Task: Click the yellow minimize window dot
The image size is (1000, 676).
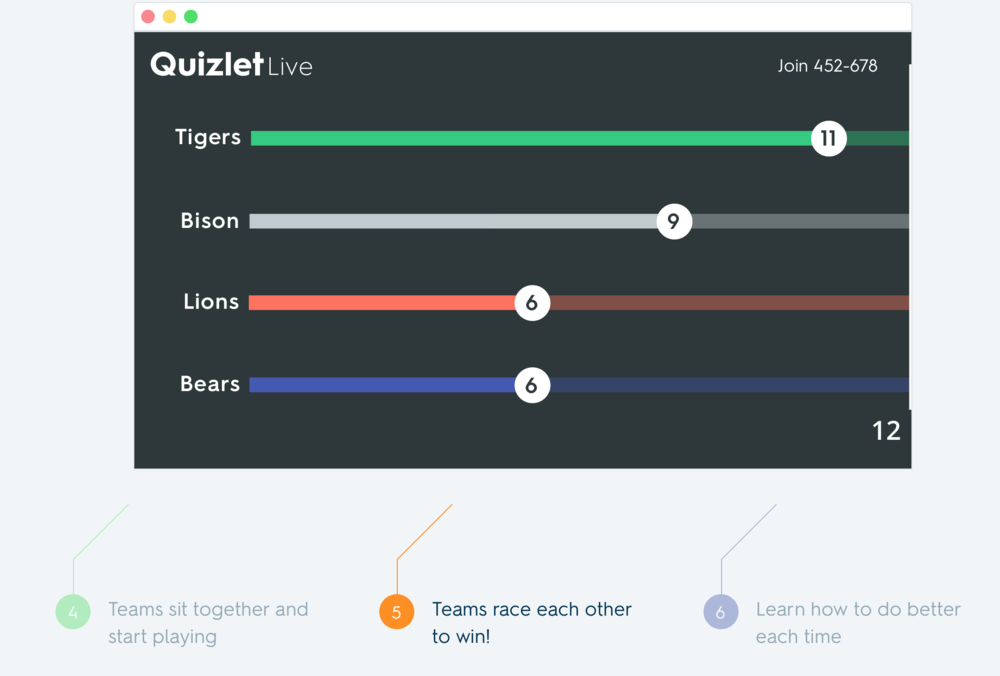Action: click(x=169, y=17)
